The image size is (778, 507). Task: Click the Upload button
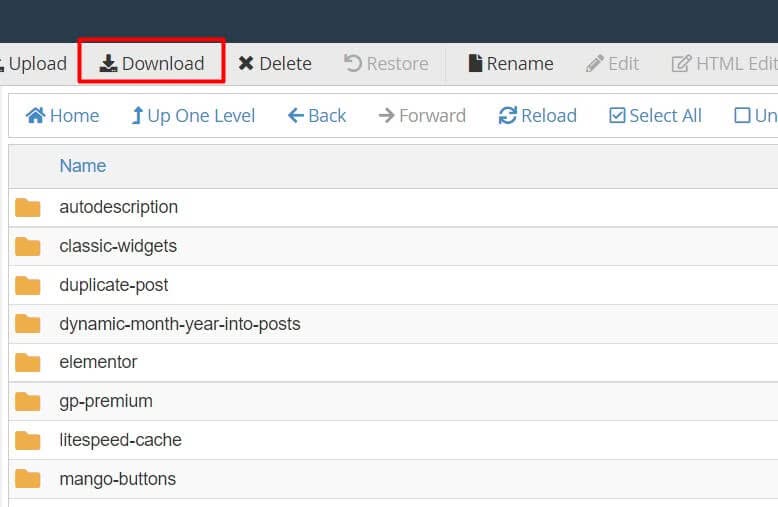33,63
